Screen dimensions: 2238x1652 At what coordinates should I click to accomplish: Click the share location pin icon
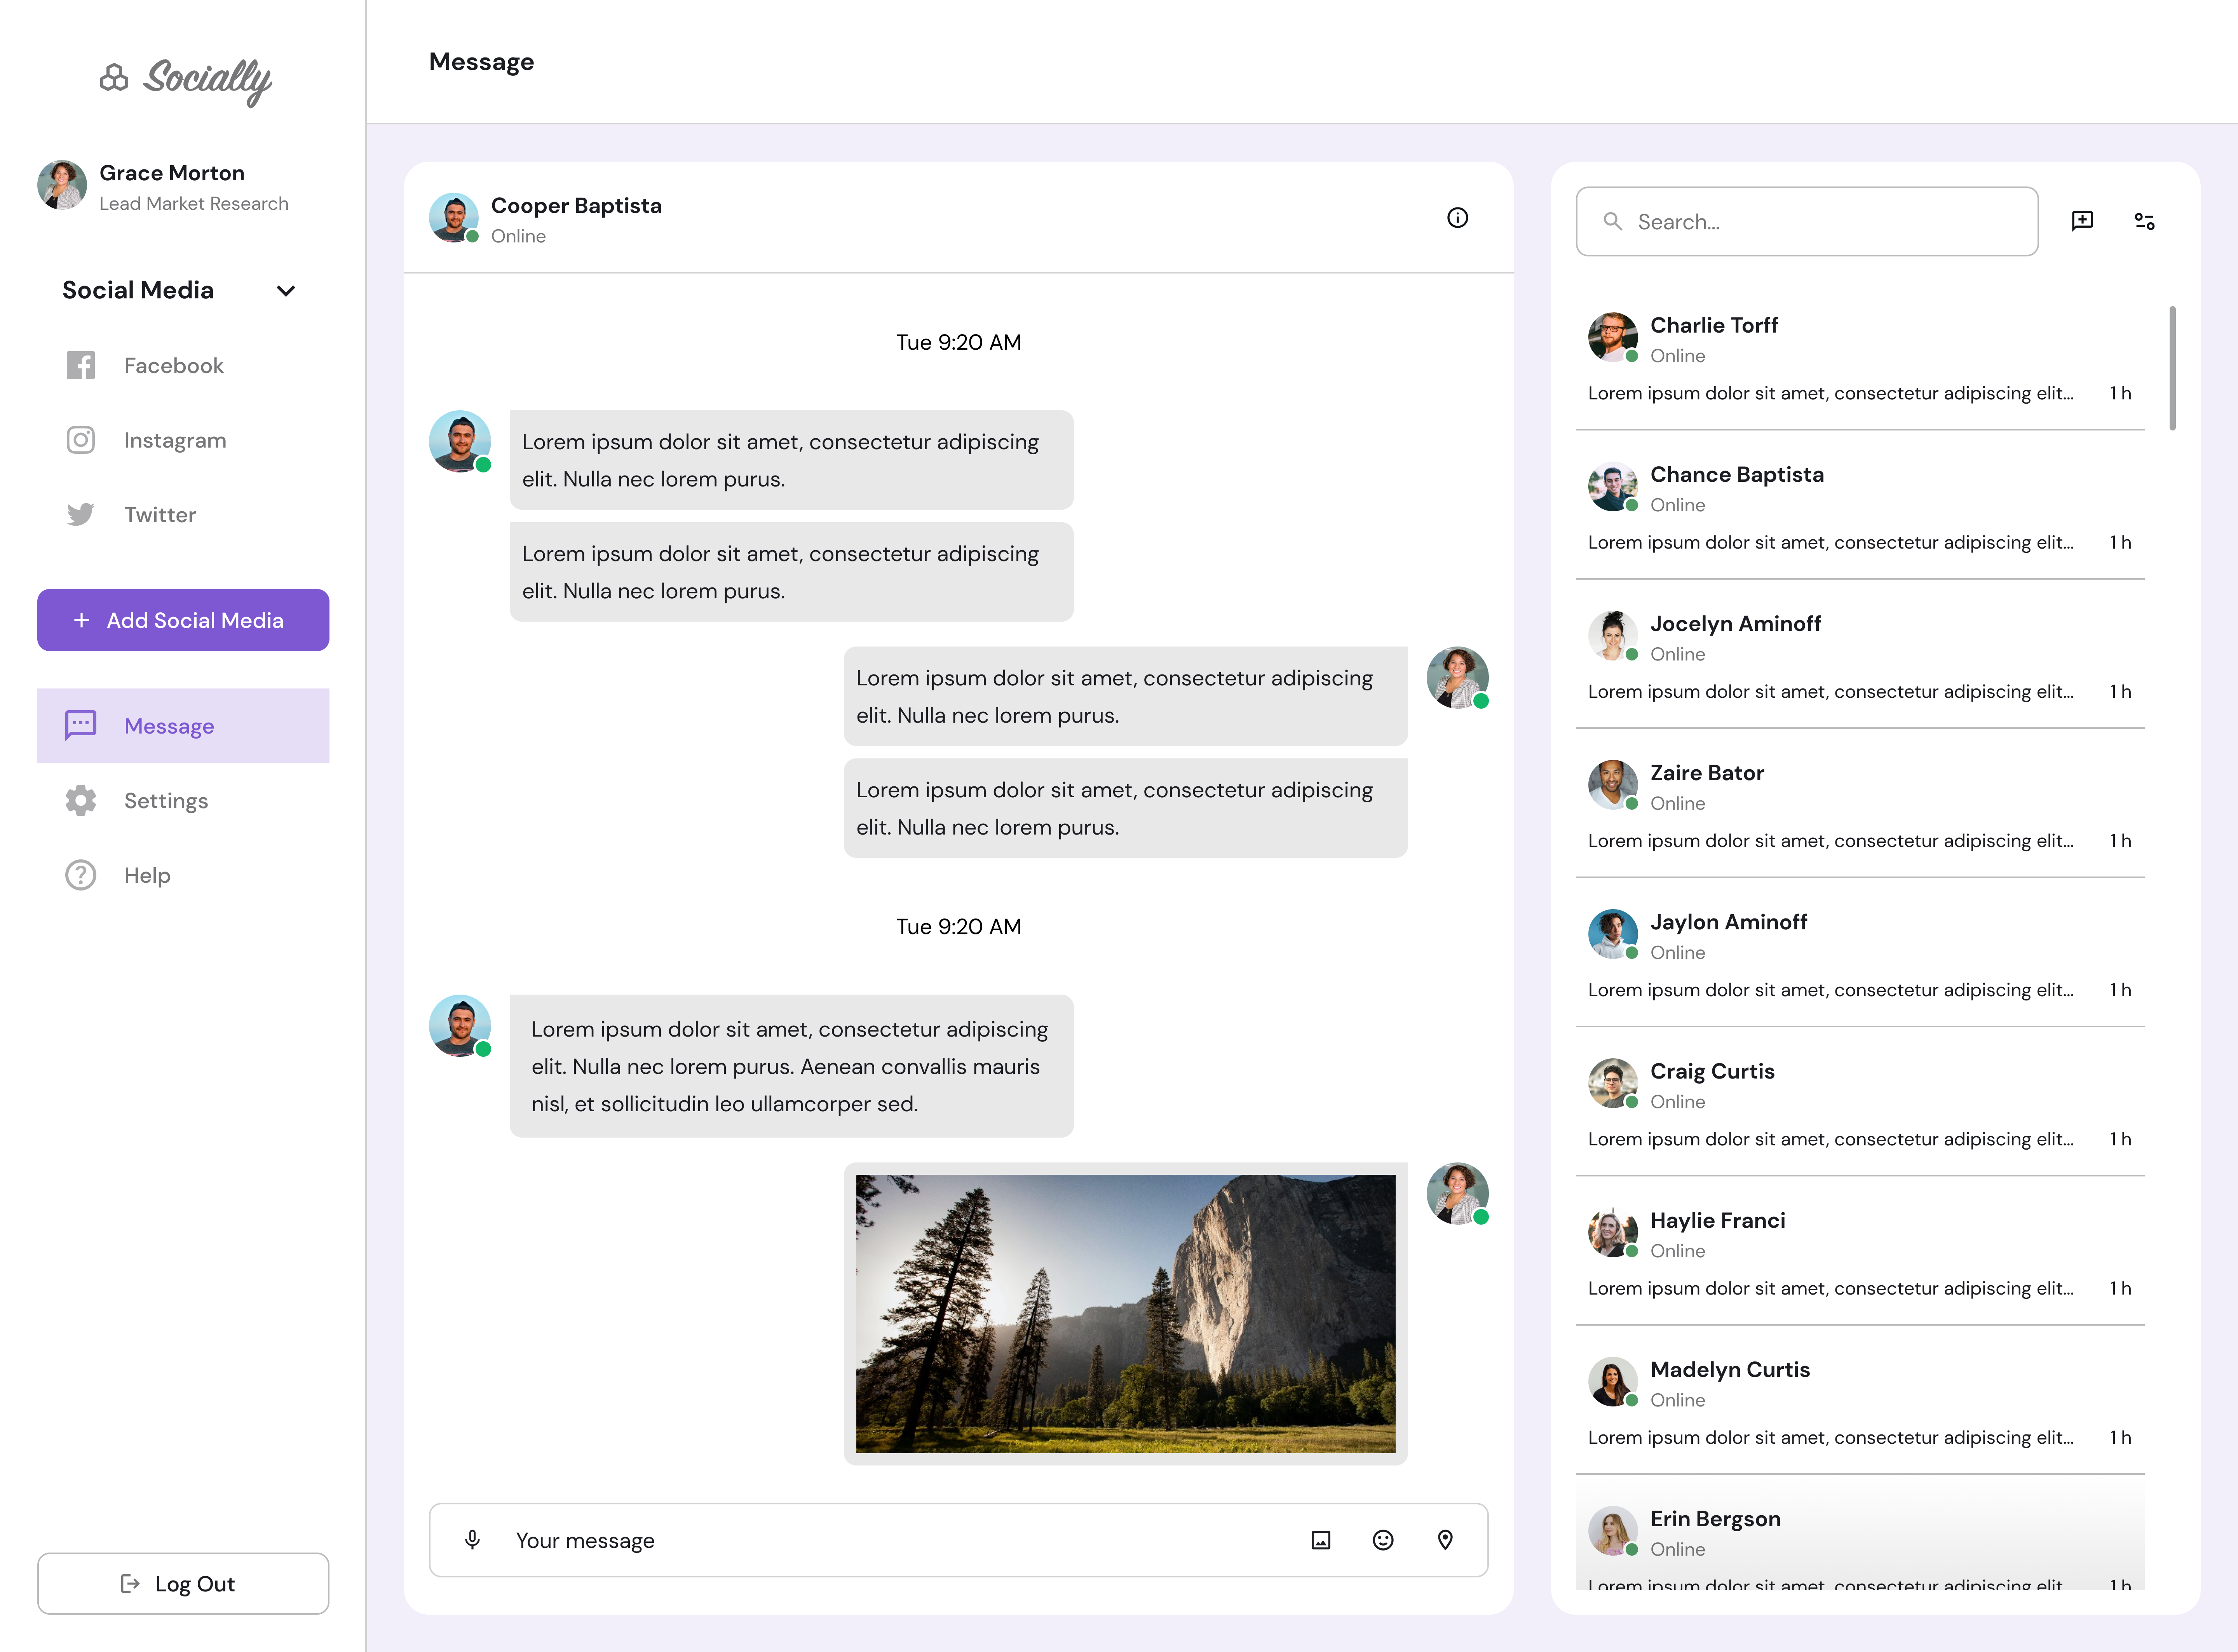tap(1445, 1540)
